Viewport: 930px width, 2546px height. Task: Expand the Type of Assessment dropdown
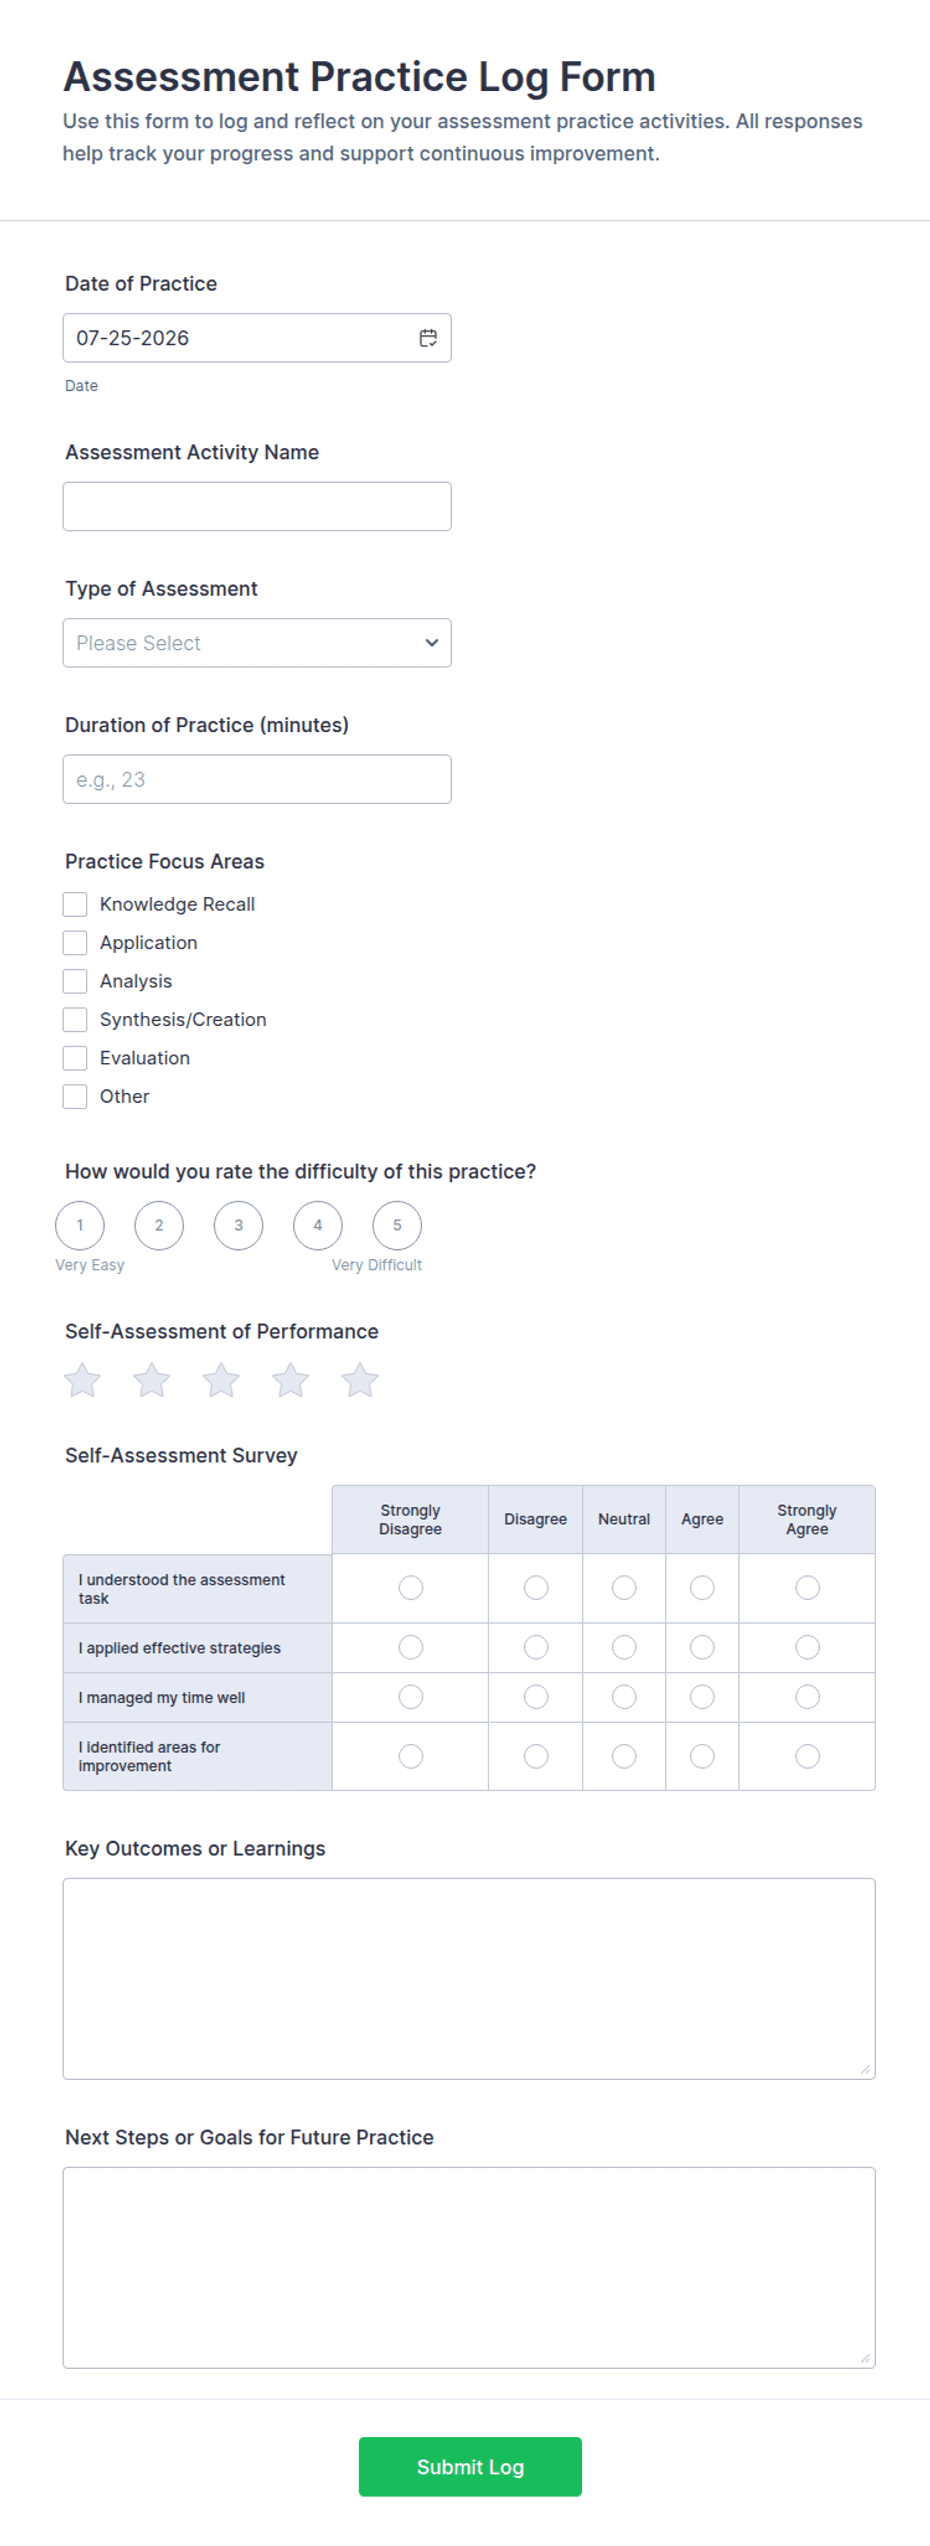coord(257,643)
